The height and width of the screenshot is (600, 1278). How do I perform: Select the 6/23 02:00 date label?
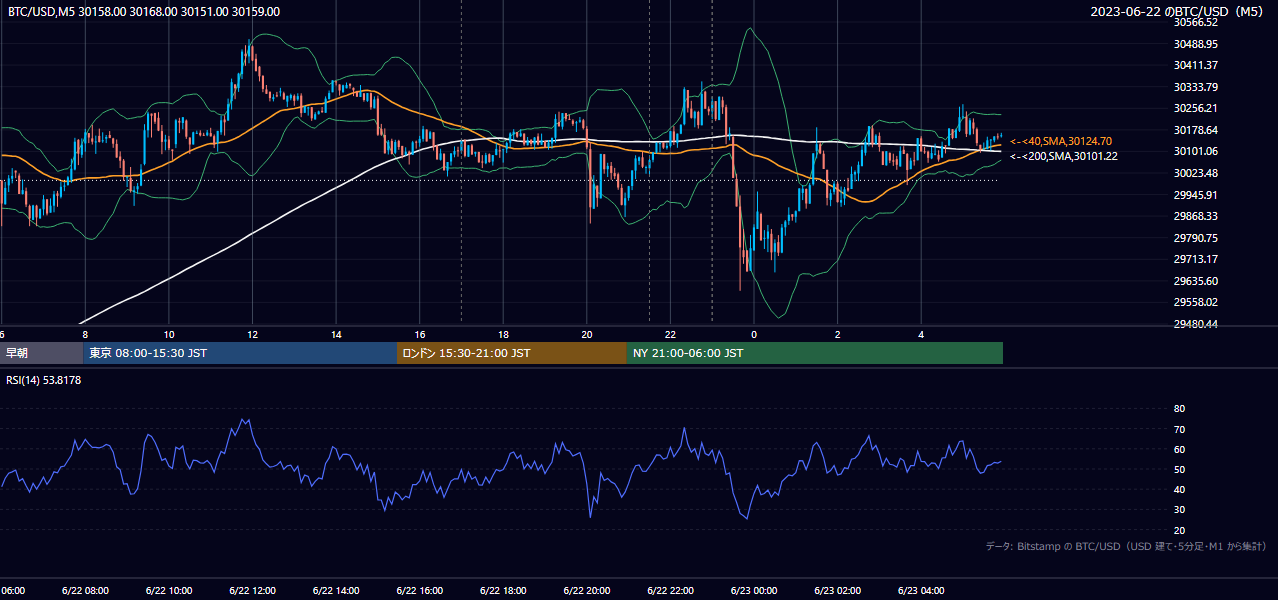click(837, 591)
